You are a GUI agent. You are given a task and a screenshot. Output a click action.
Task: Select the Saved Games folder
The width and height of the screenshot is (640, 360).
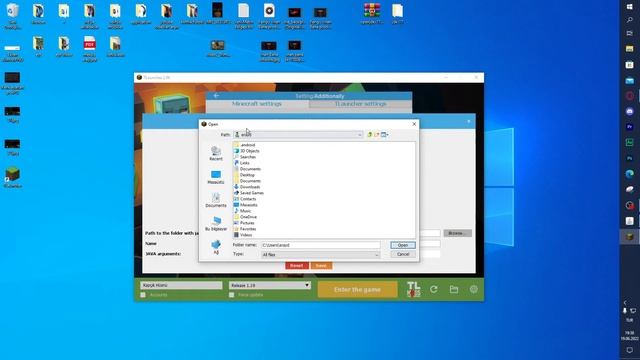point(249,193)
